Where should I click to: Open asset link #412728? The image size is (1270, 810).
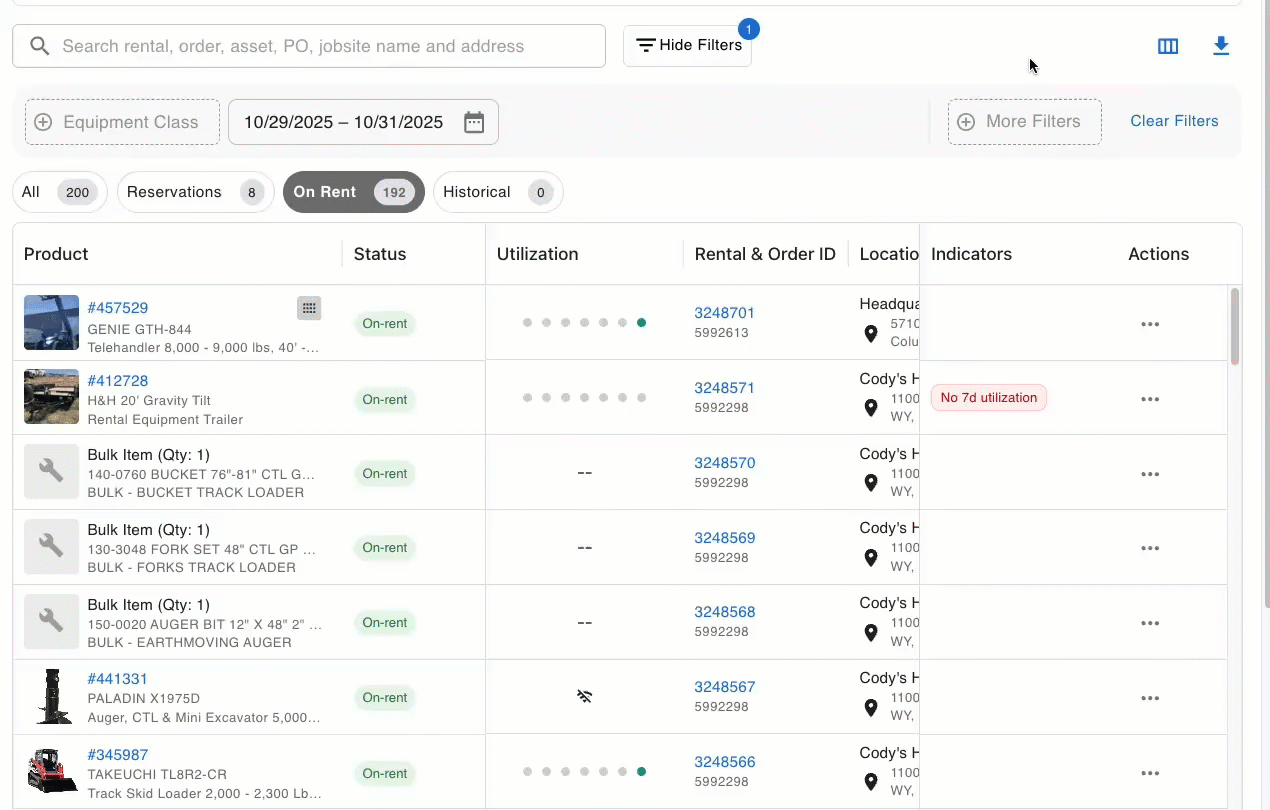click(118, 381)
